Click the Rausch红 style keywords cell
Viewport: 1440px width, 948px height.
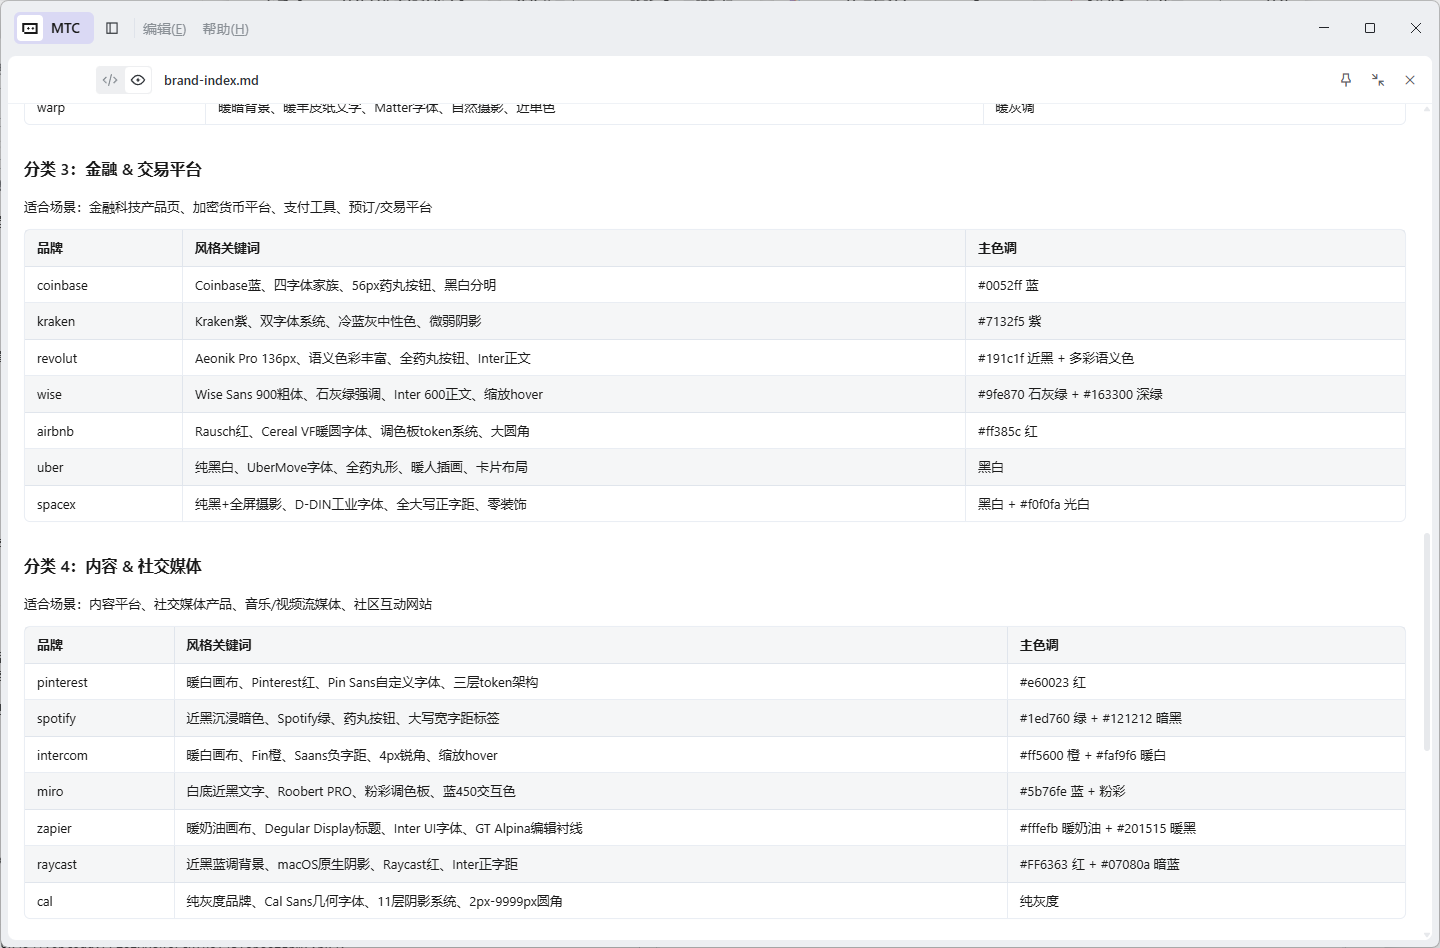pyautogui.click(x=574, y=431)
